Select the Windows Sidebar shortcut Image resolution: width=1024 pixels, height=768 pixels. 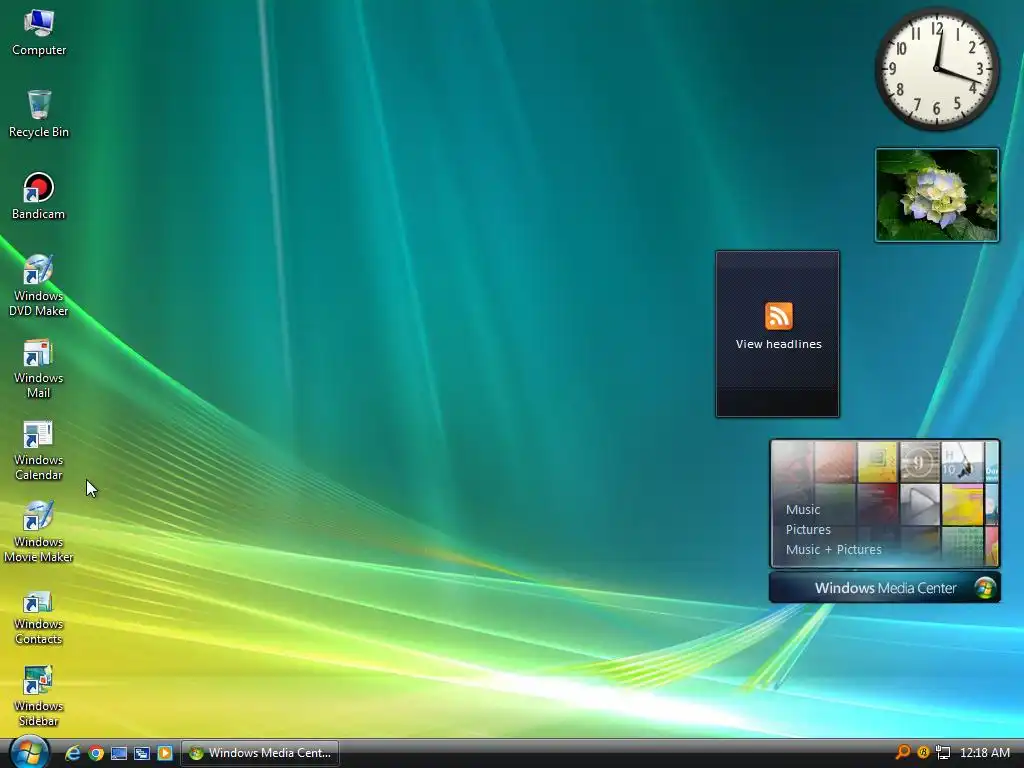pyautogui.click(x=39, y=696)
